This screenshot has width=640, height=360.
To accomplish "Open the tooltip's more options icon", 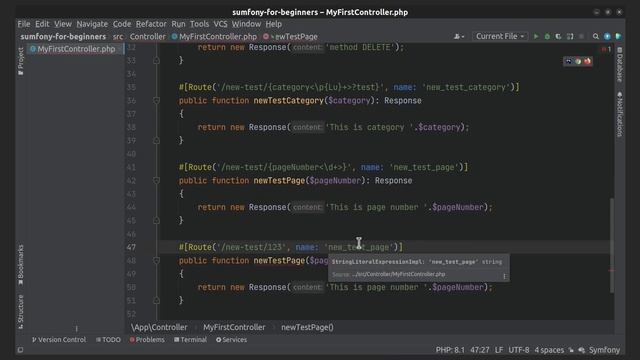I will point(505,276).
